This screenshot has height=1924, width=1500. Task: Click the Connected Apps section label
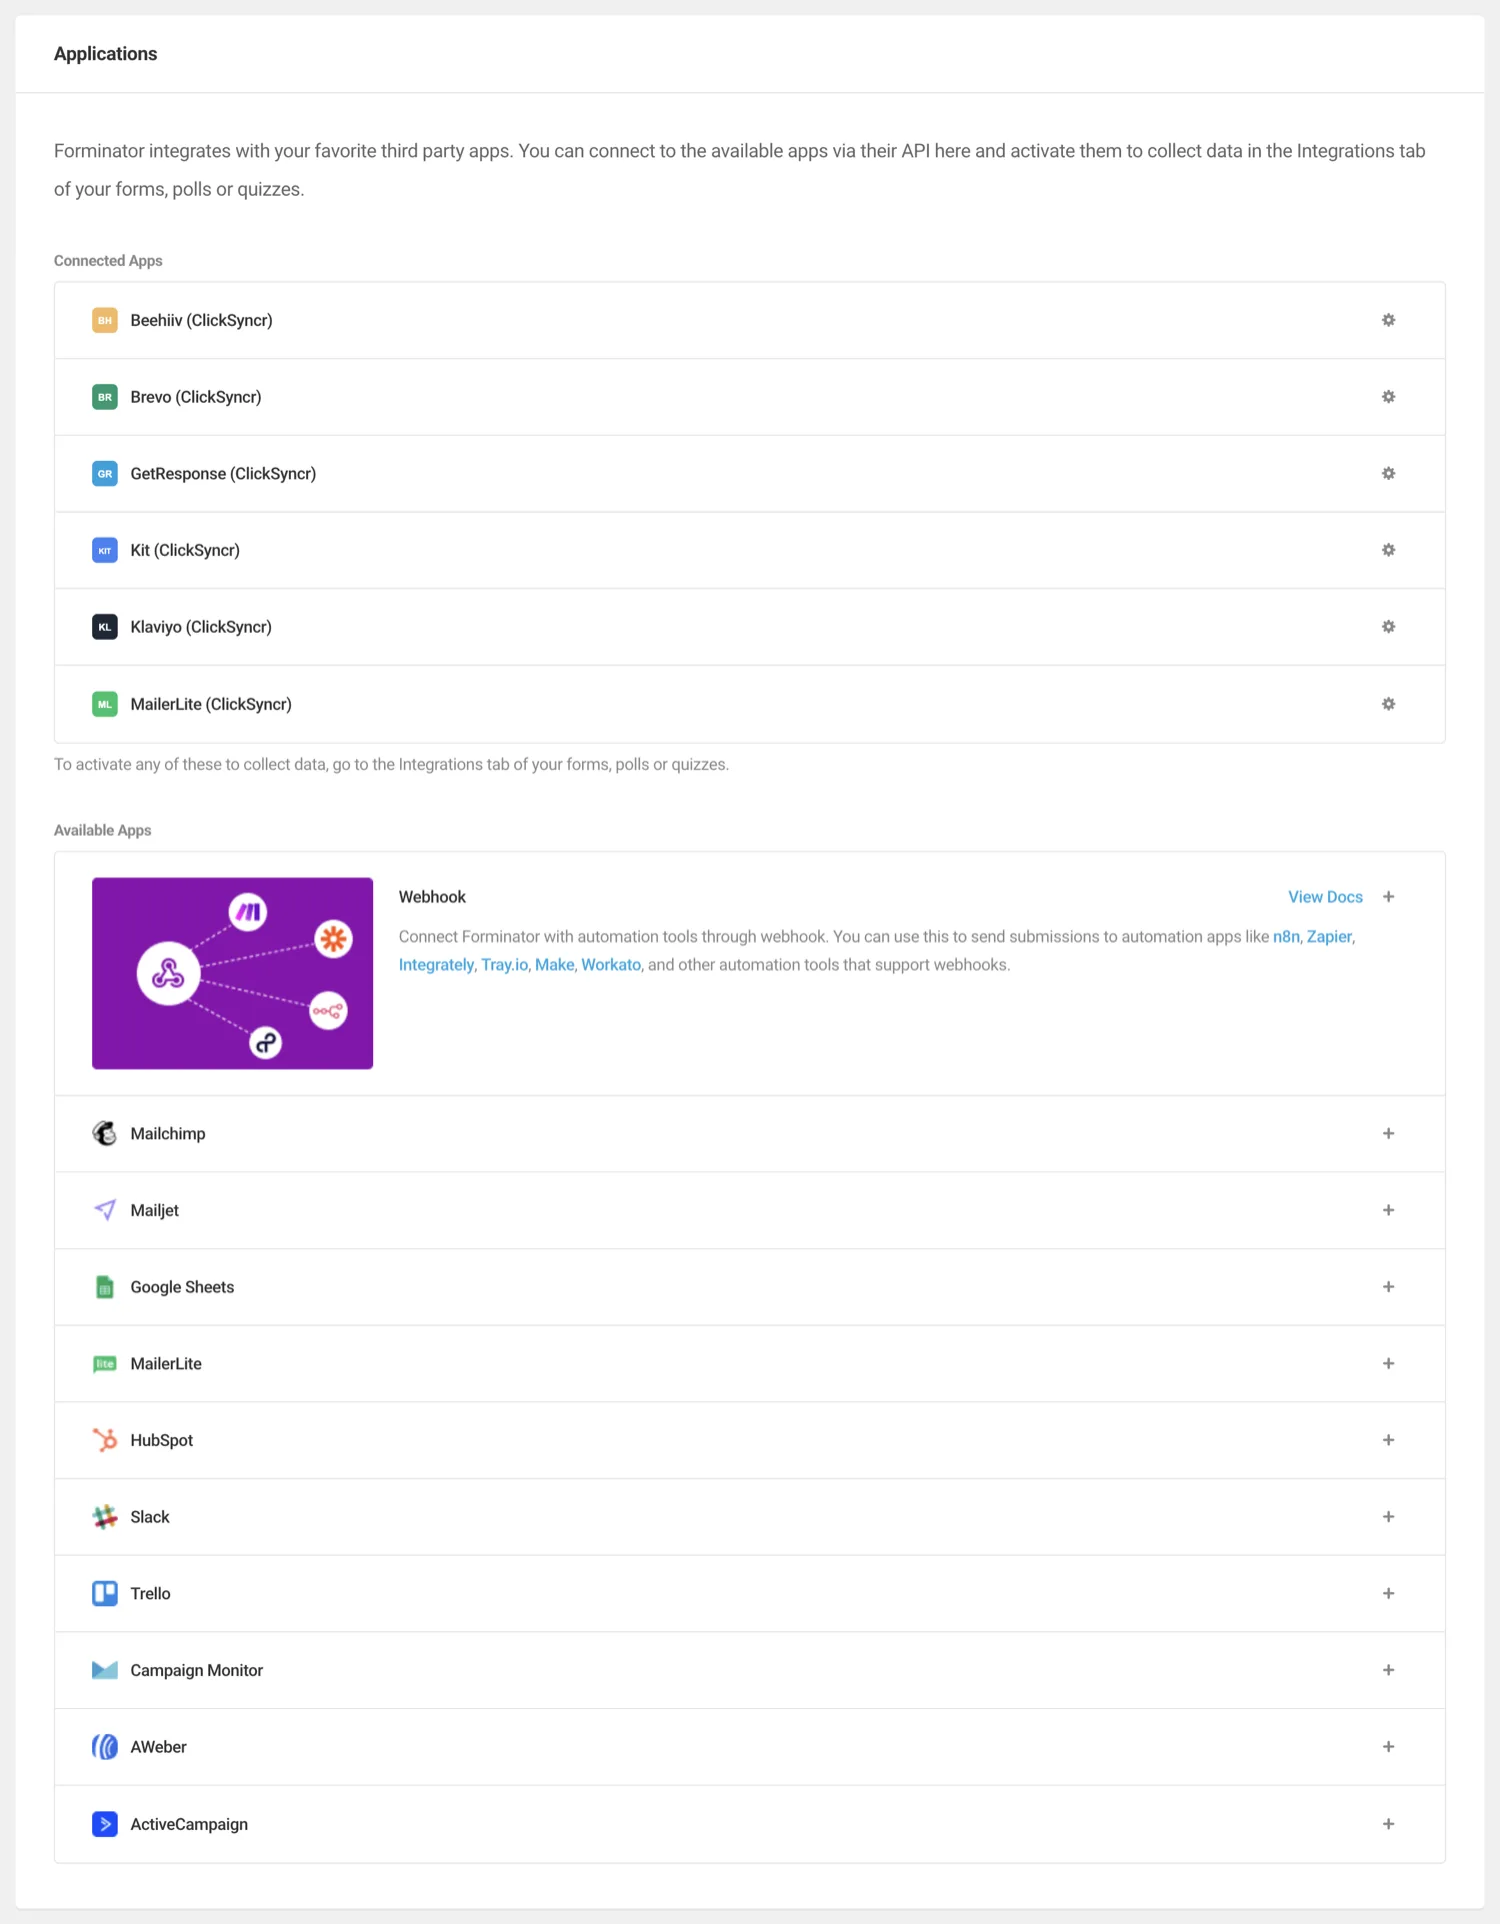coord(108,261)
